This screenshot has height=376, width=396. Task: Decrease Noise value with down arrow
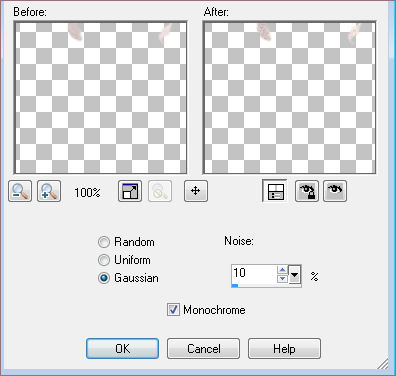point(282,279)
